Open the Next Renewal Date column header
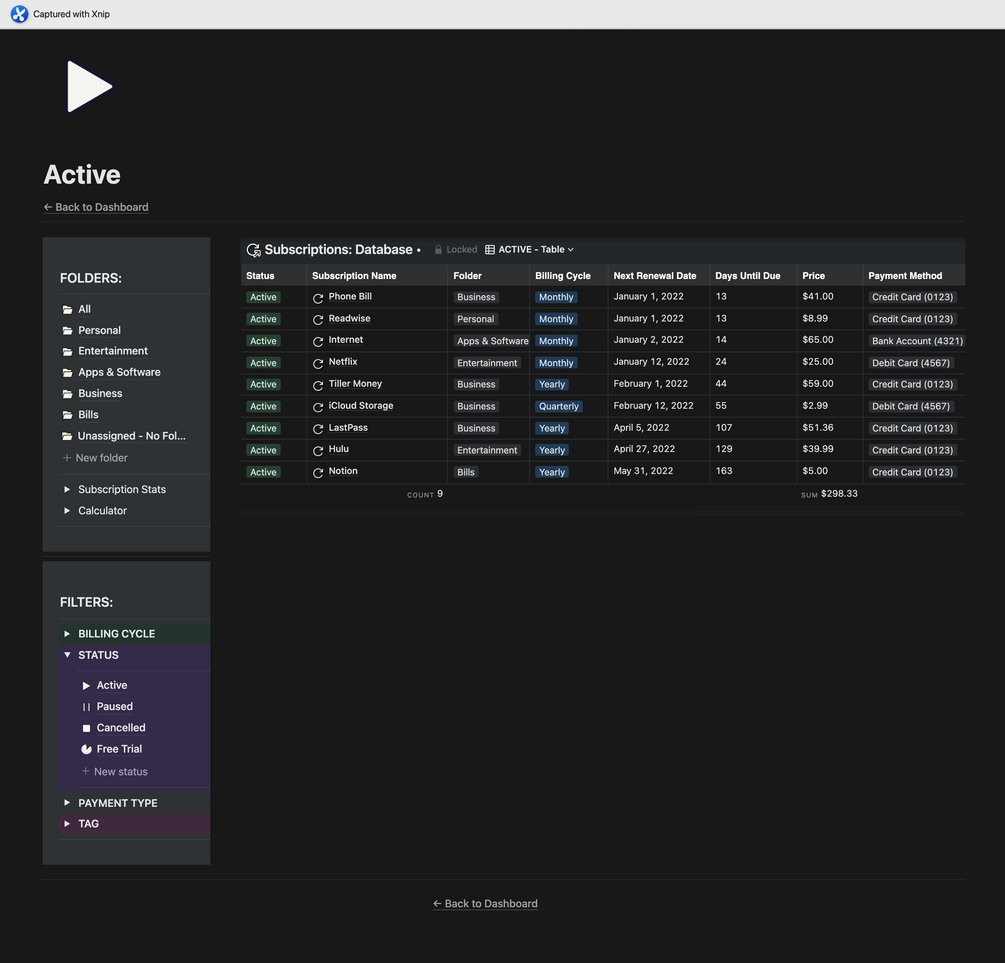Image resolution: width=1005 pixels, height=963 pixels. pos(658,276)
